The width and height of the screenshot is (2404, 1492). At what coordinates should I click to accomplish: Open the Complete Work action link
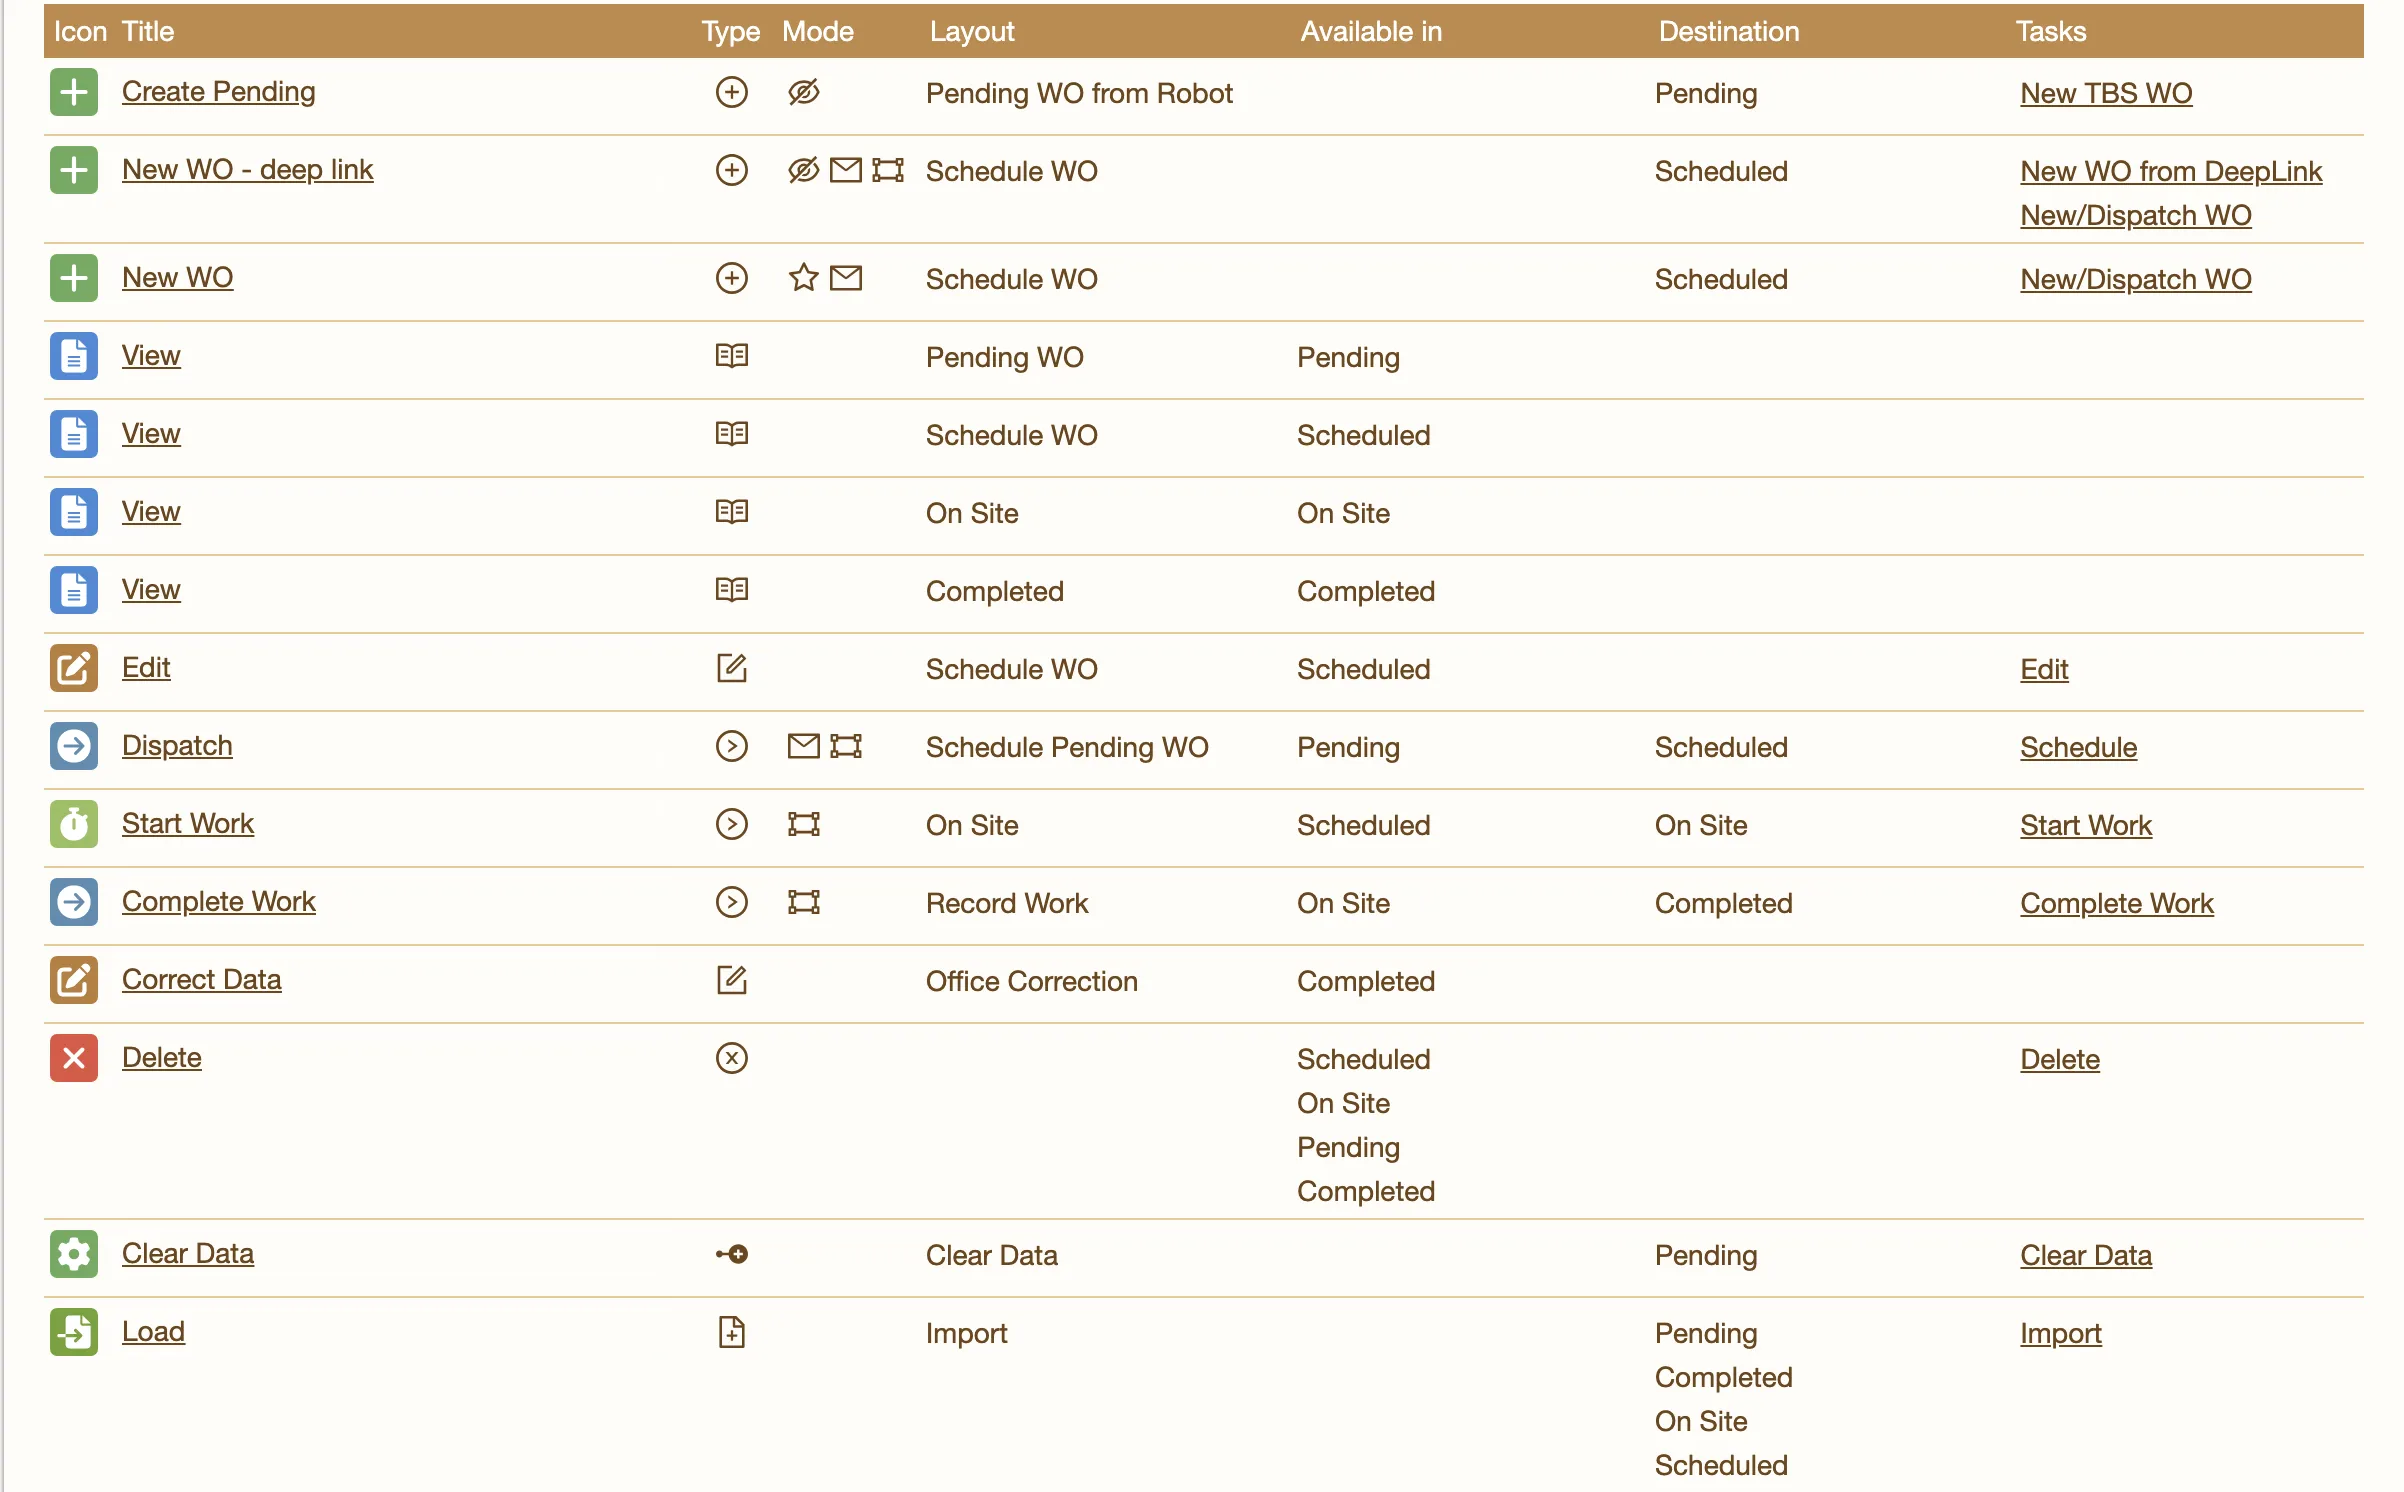[x=218, y=902]
